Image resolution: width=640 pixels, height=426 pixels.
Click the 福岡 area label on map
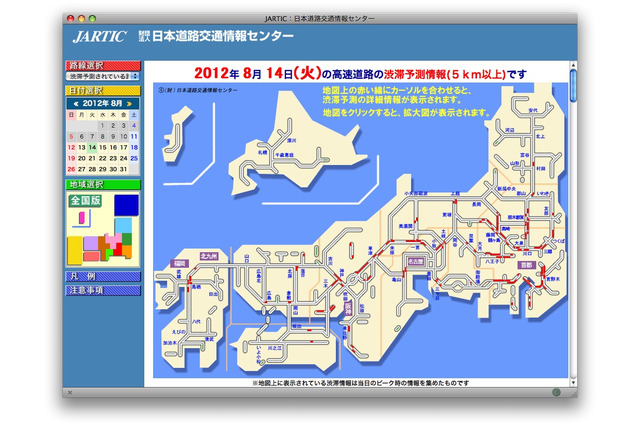[180, 264]
